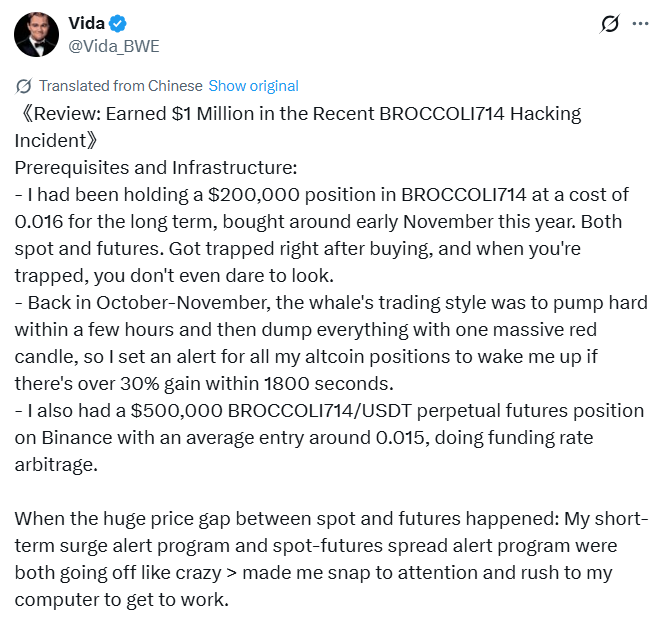Click the "Prerequisites and Infrastructure:" line
The height and width of the screenshot is (628, 664).
pyautogui.click(x=155, y=166)
